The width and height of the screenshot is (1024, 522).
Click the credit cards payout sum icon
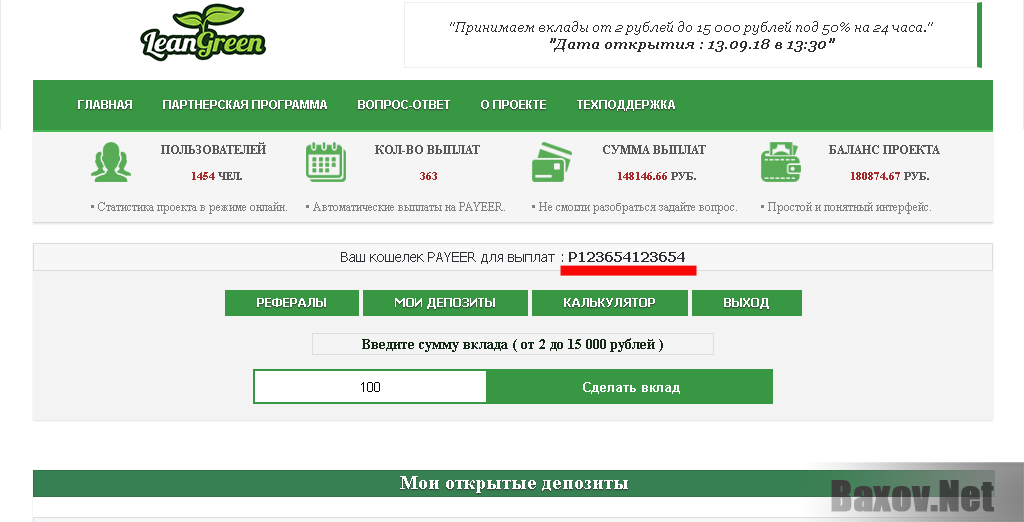[x=552, y=162]
